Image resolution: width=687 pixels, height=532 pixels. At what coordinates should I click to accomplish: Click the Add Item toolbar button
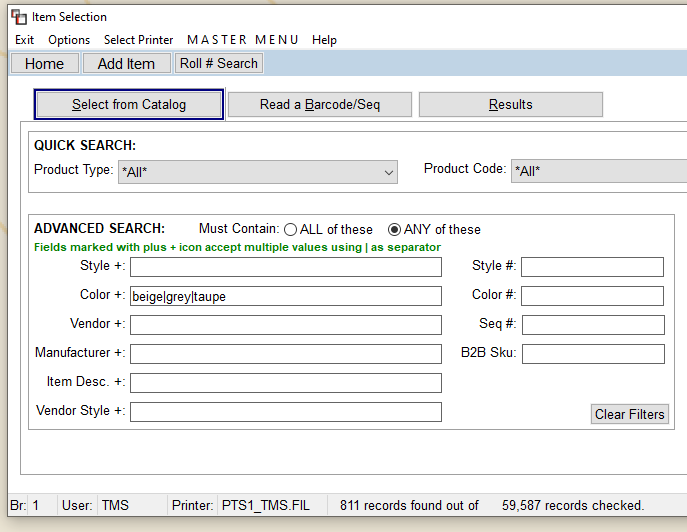[126, 64]
